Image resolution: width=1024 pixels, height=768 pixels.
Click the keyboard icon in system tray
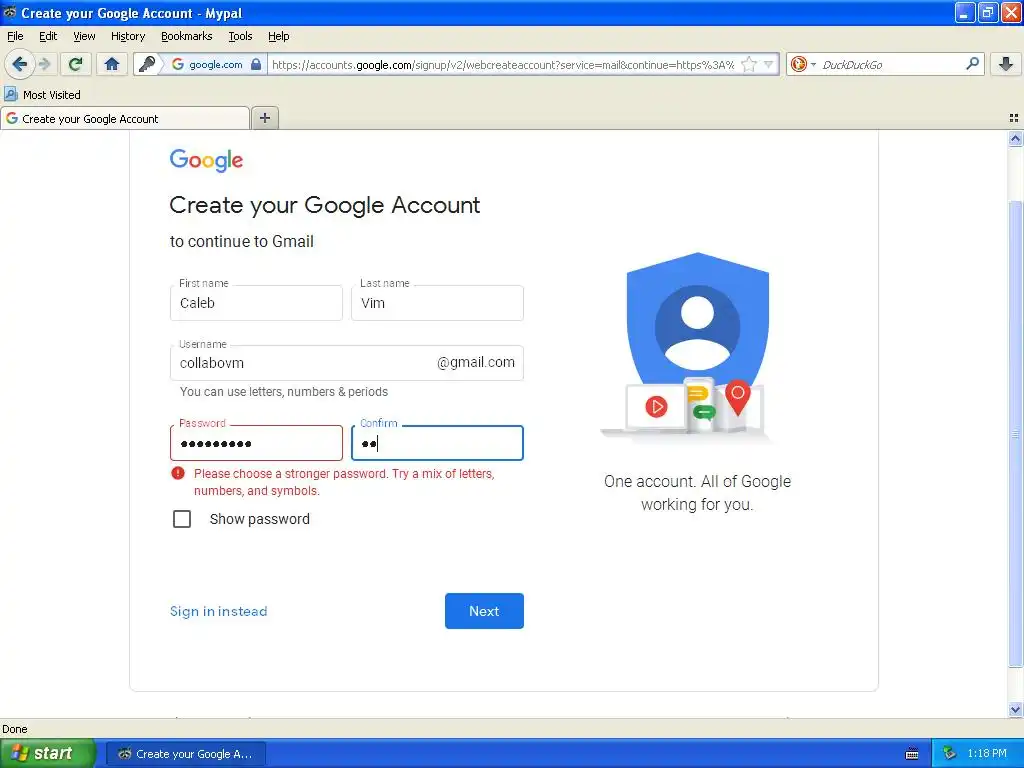(912, 754)
